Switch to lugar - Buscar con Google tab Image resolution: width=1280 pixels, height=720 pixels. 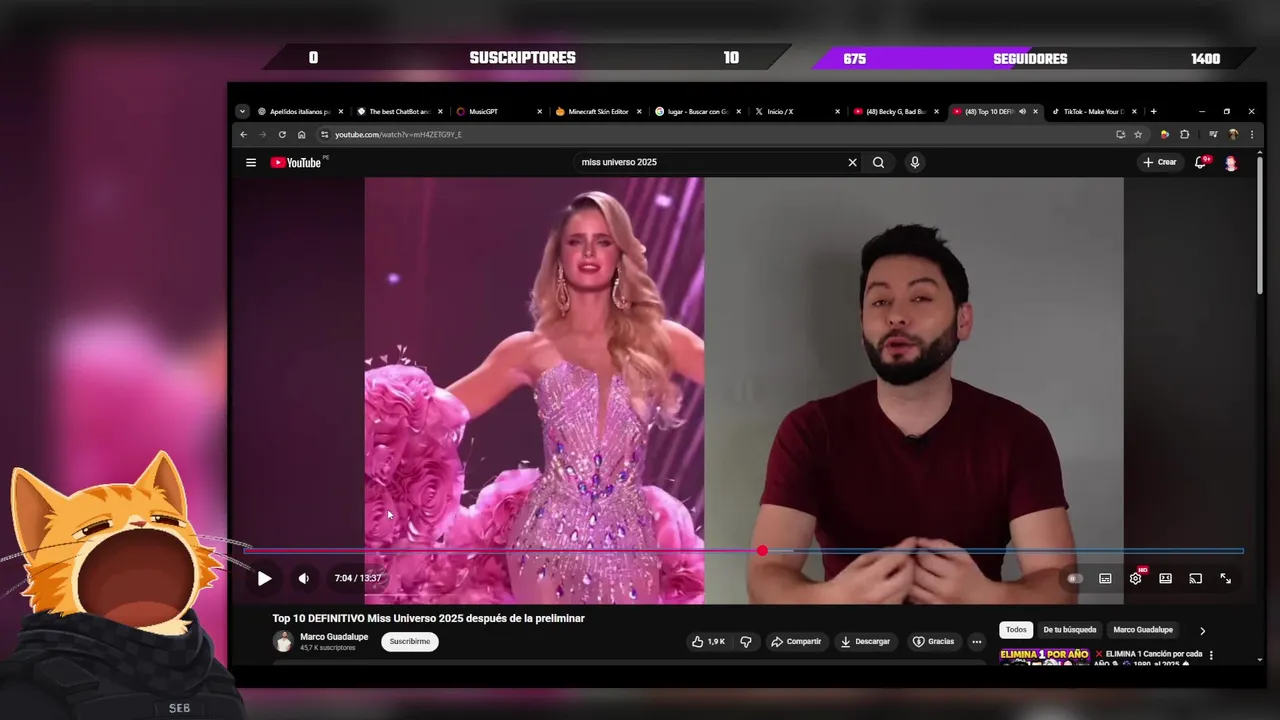click(x=697, y=111)
